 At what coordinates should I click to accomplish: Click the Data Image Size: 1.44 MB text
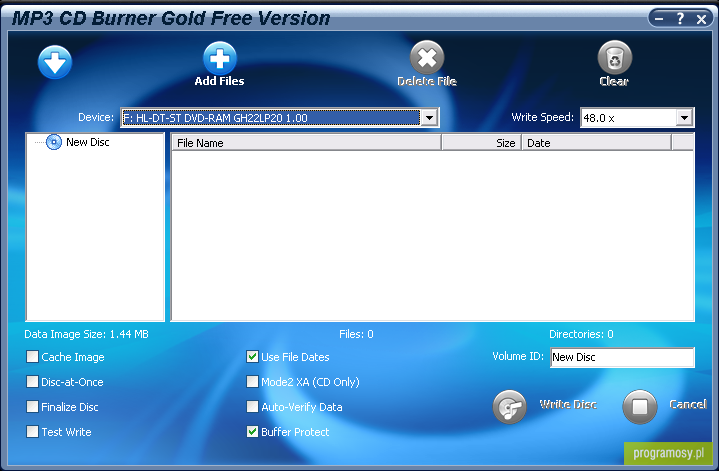(x=87, y=334)
